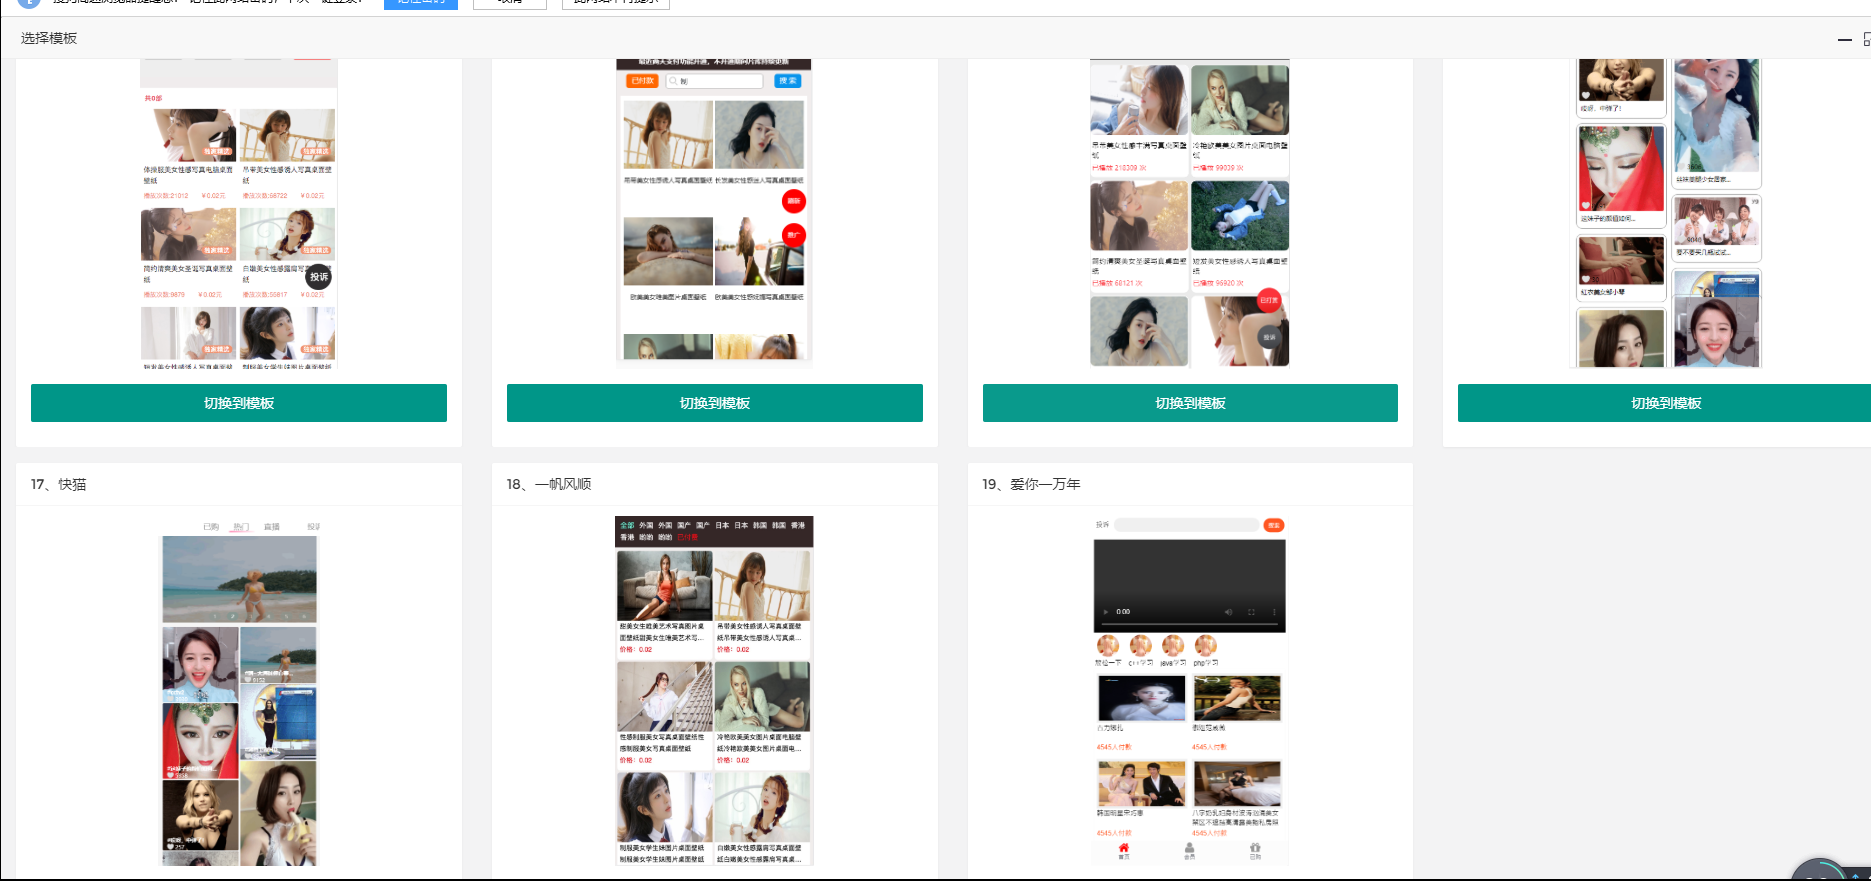Select the 全部 category tab in 一帆风顺 preview
Image resolution: width=1871 pixels, height=881 pixels.
(x=627, y=525)
